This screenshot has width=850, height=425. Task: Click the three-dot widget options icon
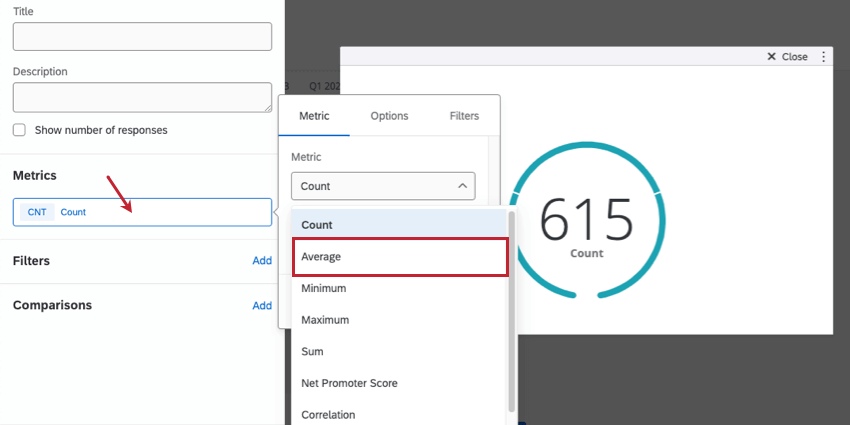coord(824,57)
